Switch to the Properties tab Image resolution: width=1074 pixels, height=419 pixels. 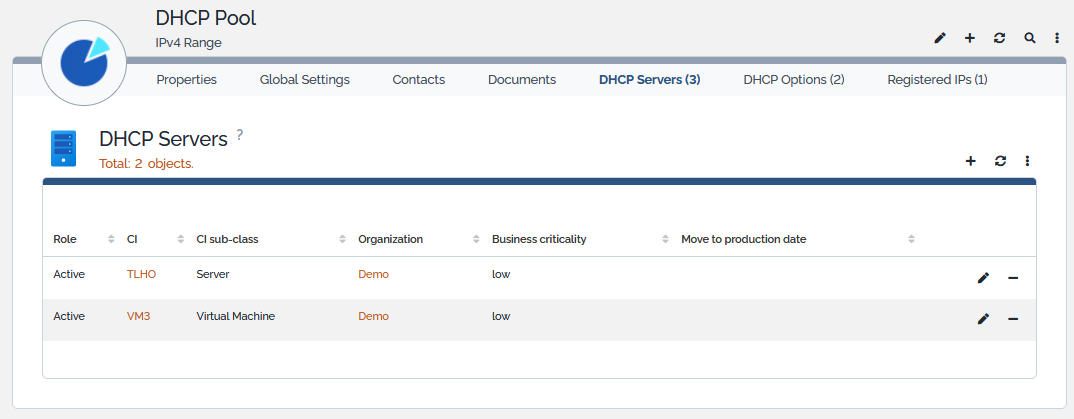pyautogui.click(x=186, y=79)
